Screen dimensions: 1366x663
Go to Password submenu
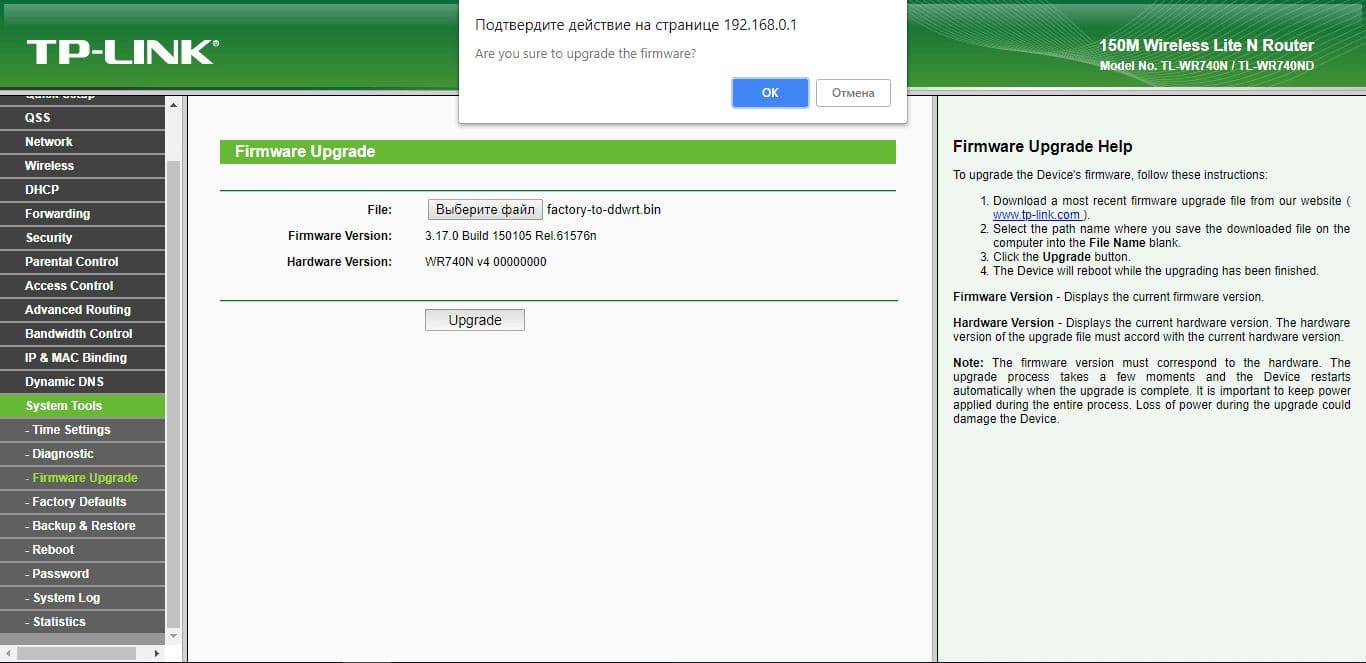(82, 574)
